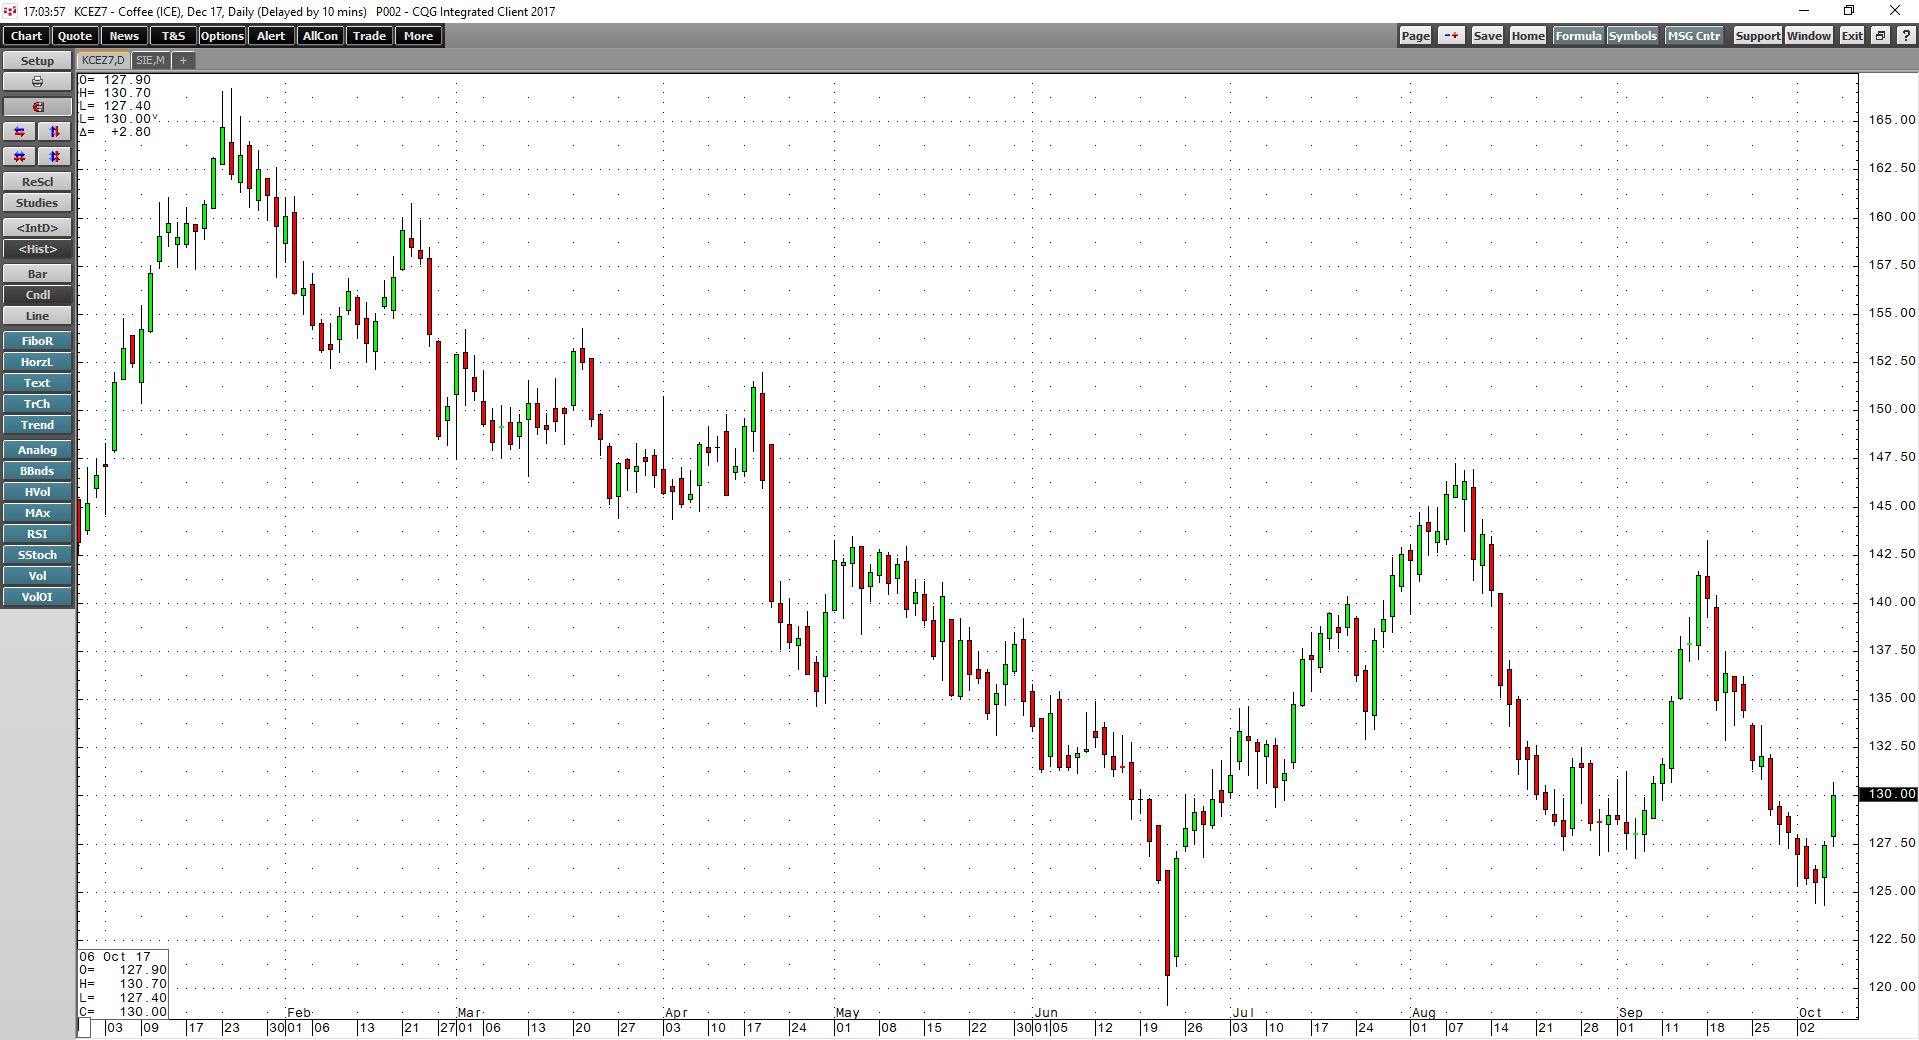Click the cascade windows icon in toolbar

1880,36
